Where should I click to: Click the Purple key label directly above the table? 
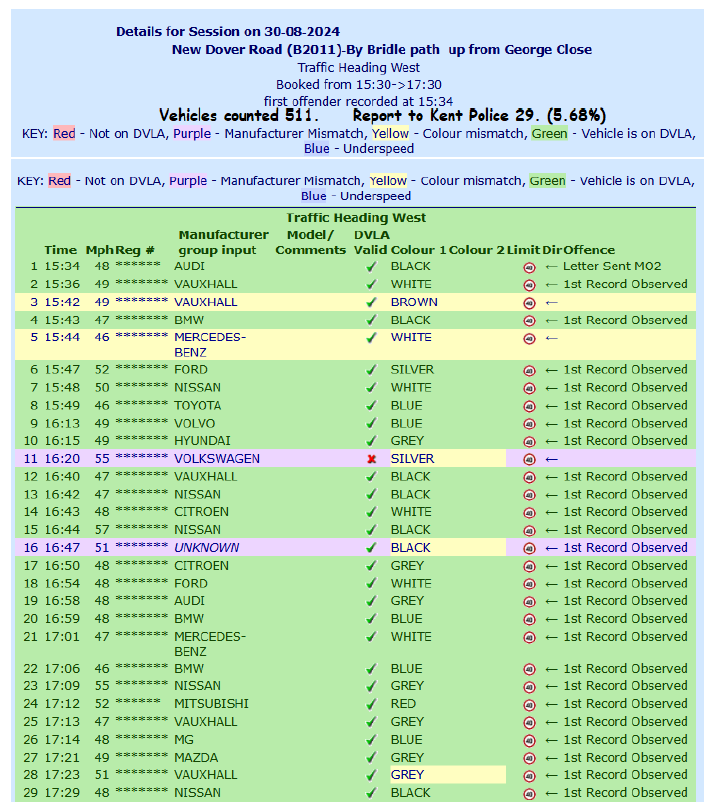point(188,181)
